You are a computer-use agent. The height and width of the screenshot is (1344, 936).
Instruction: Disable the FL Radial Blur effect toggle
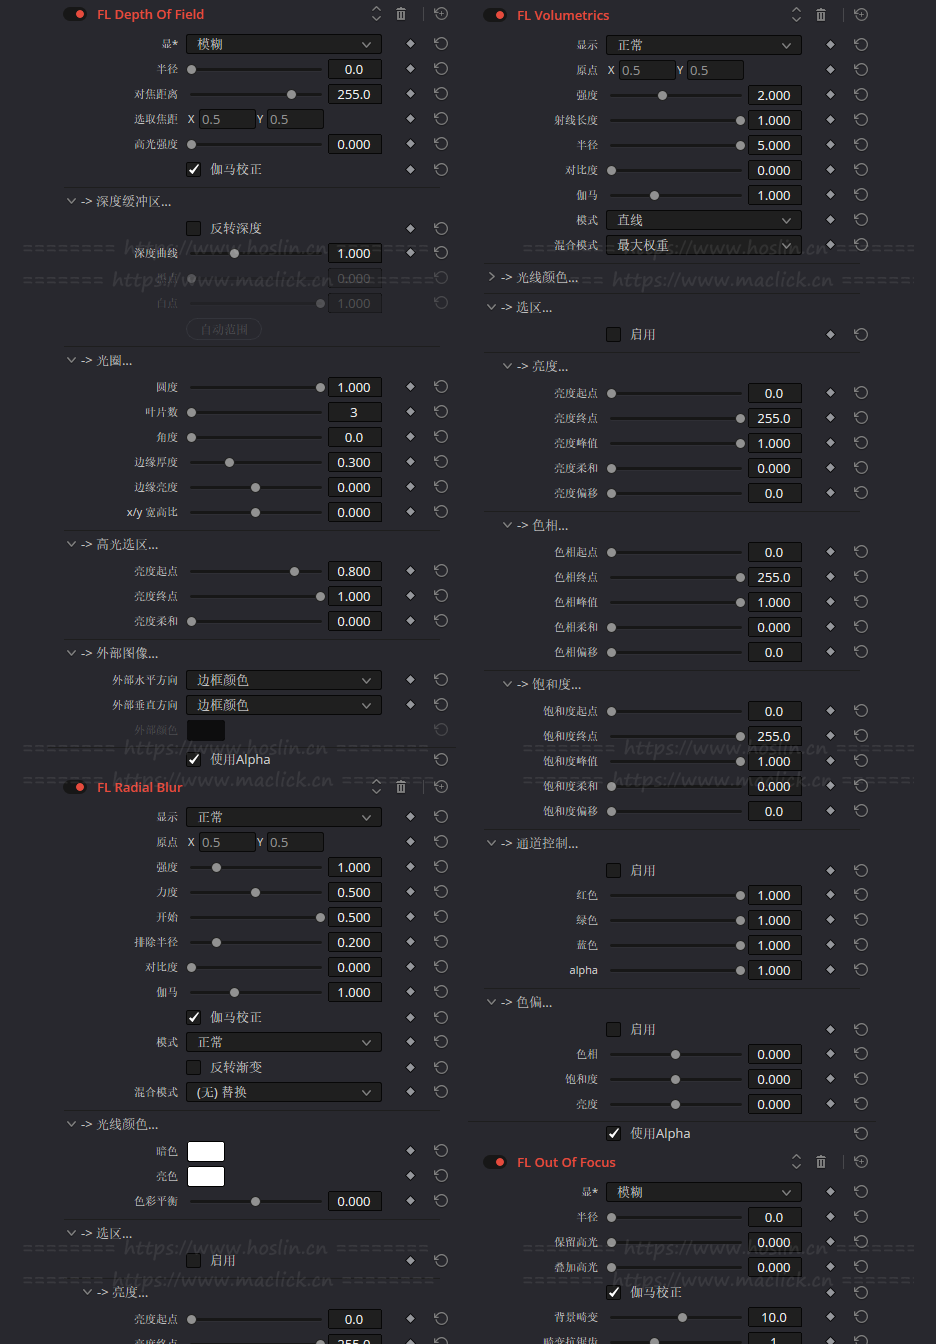75,787
